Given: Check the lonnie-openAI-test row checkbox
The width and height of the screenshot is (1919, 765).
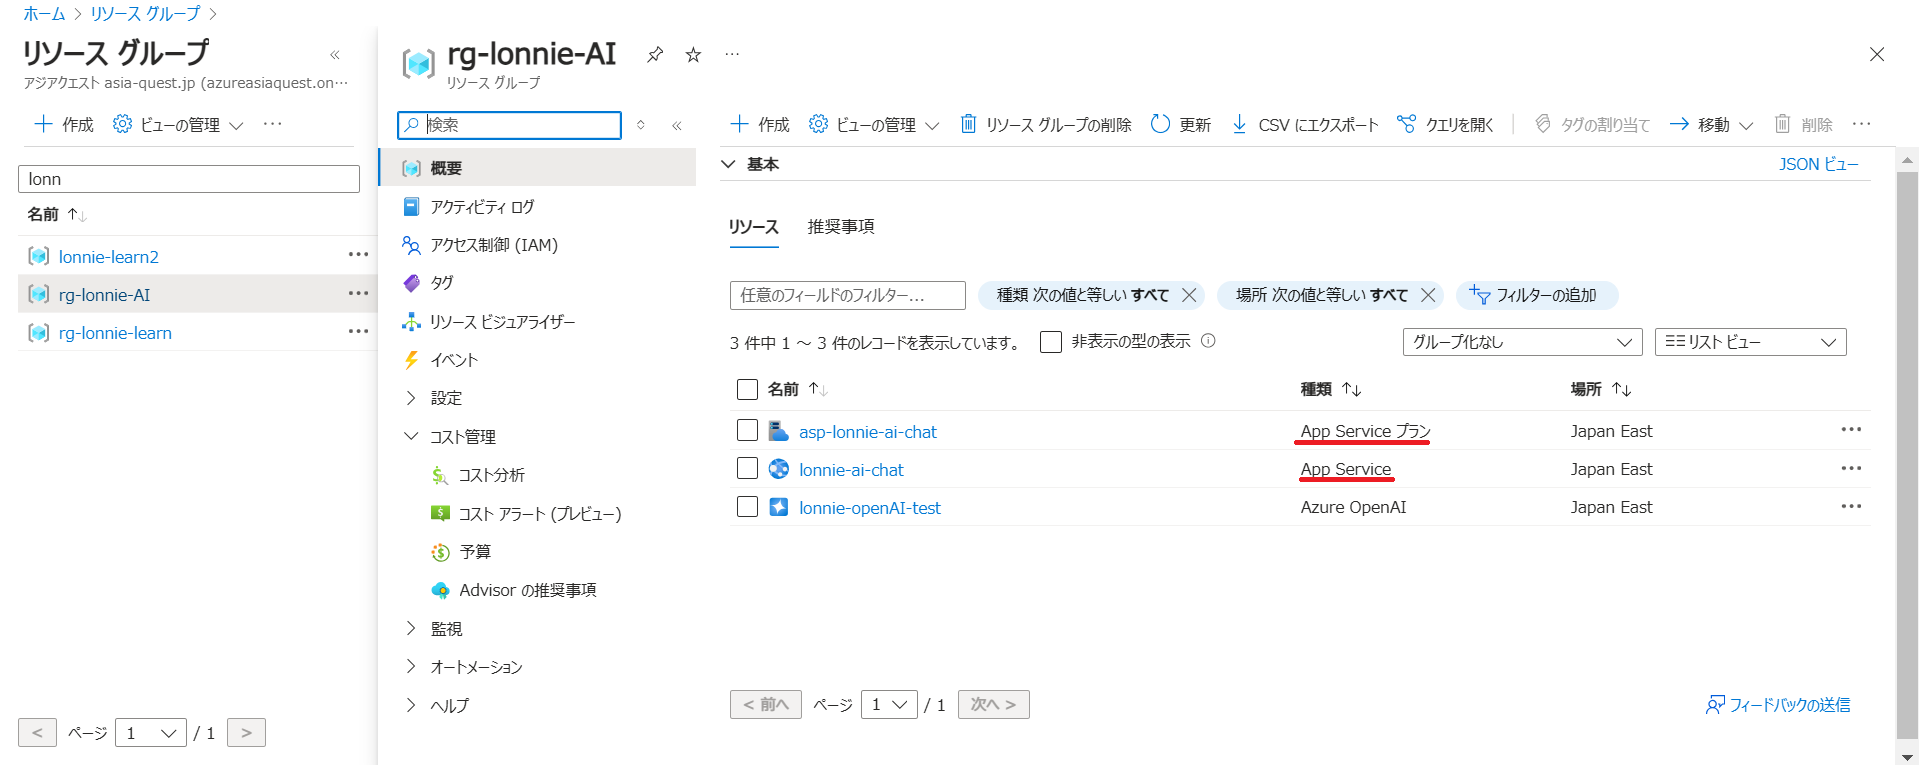Looking at the screenshot, I should (x=747, y=506).
